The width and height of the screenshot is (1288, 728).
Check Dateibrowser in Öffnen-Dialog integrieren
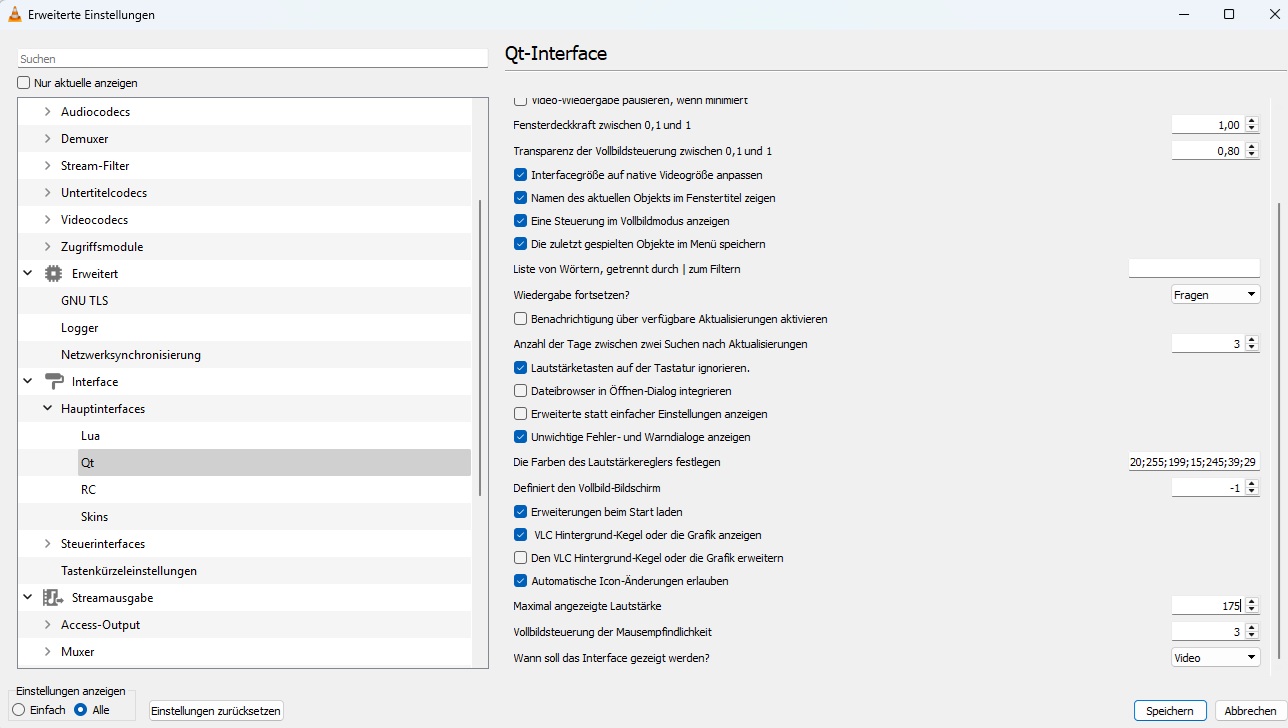(520, 391)
